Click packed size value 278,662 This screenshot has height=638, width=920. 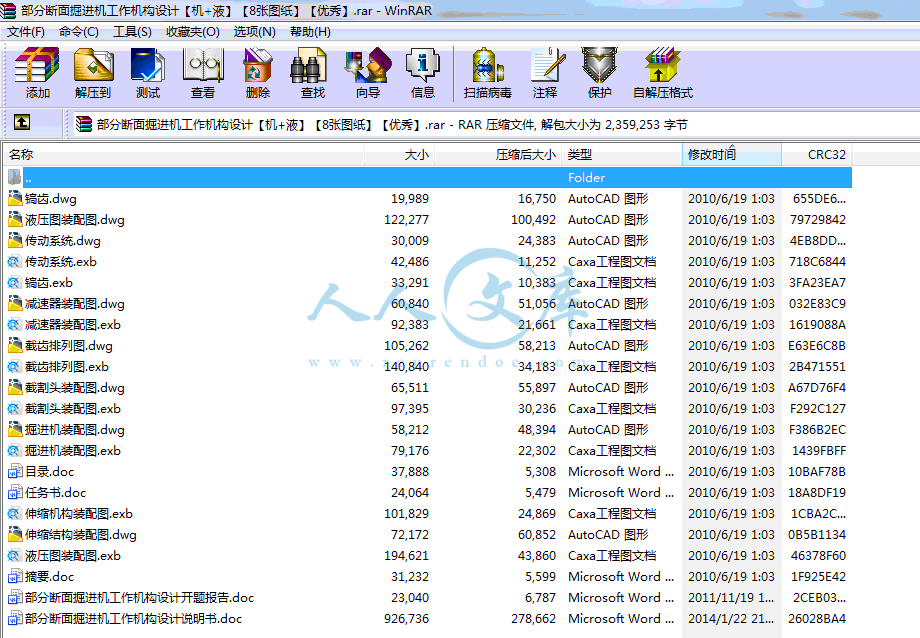[x=533, y=619]
